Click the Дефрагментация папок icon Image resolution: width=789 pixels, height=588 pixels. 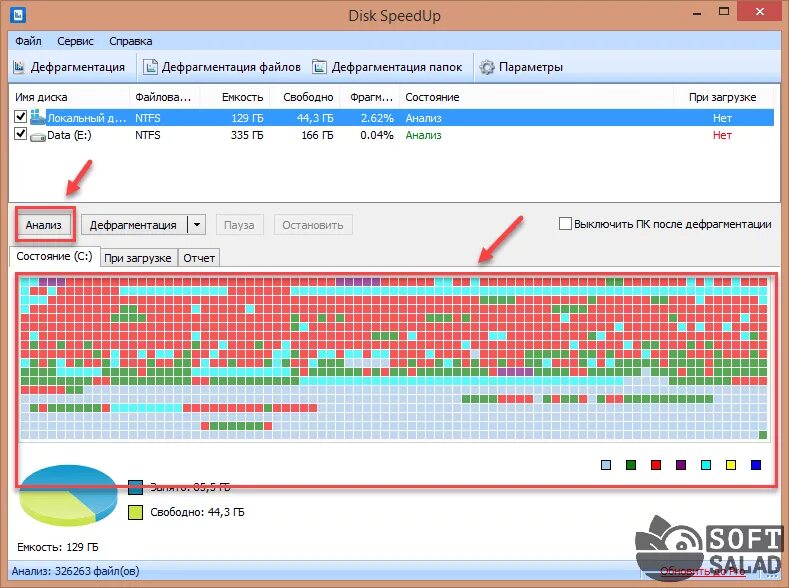(320, 67)
